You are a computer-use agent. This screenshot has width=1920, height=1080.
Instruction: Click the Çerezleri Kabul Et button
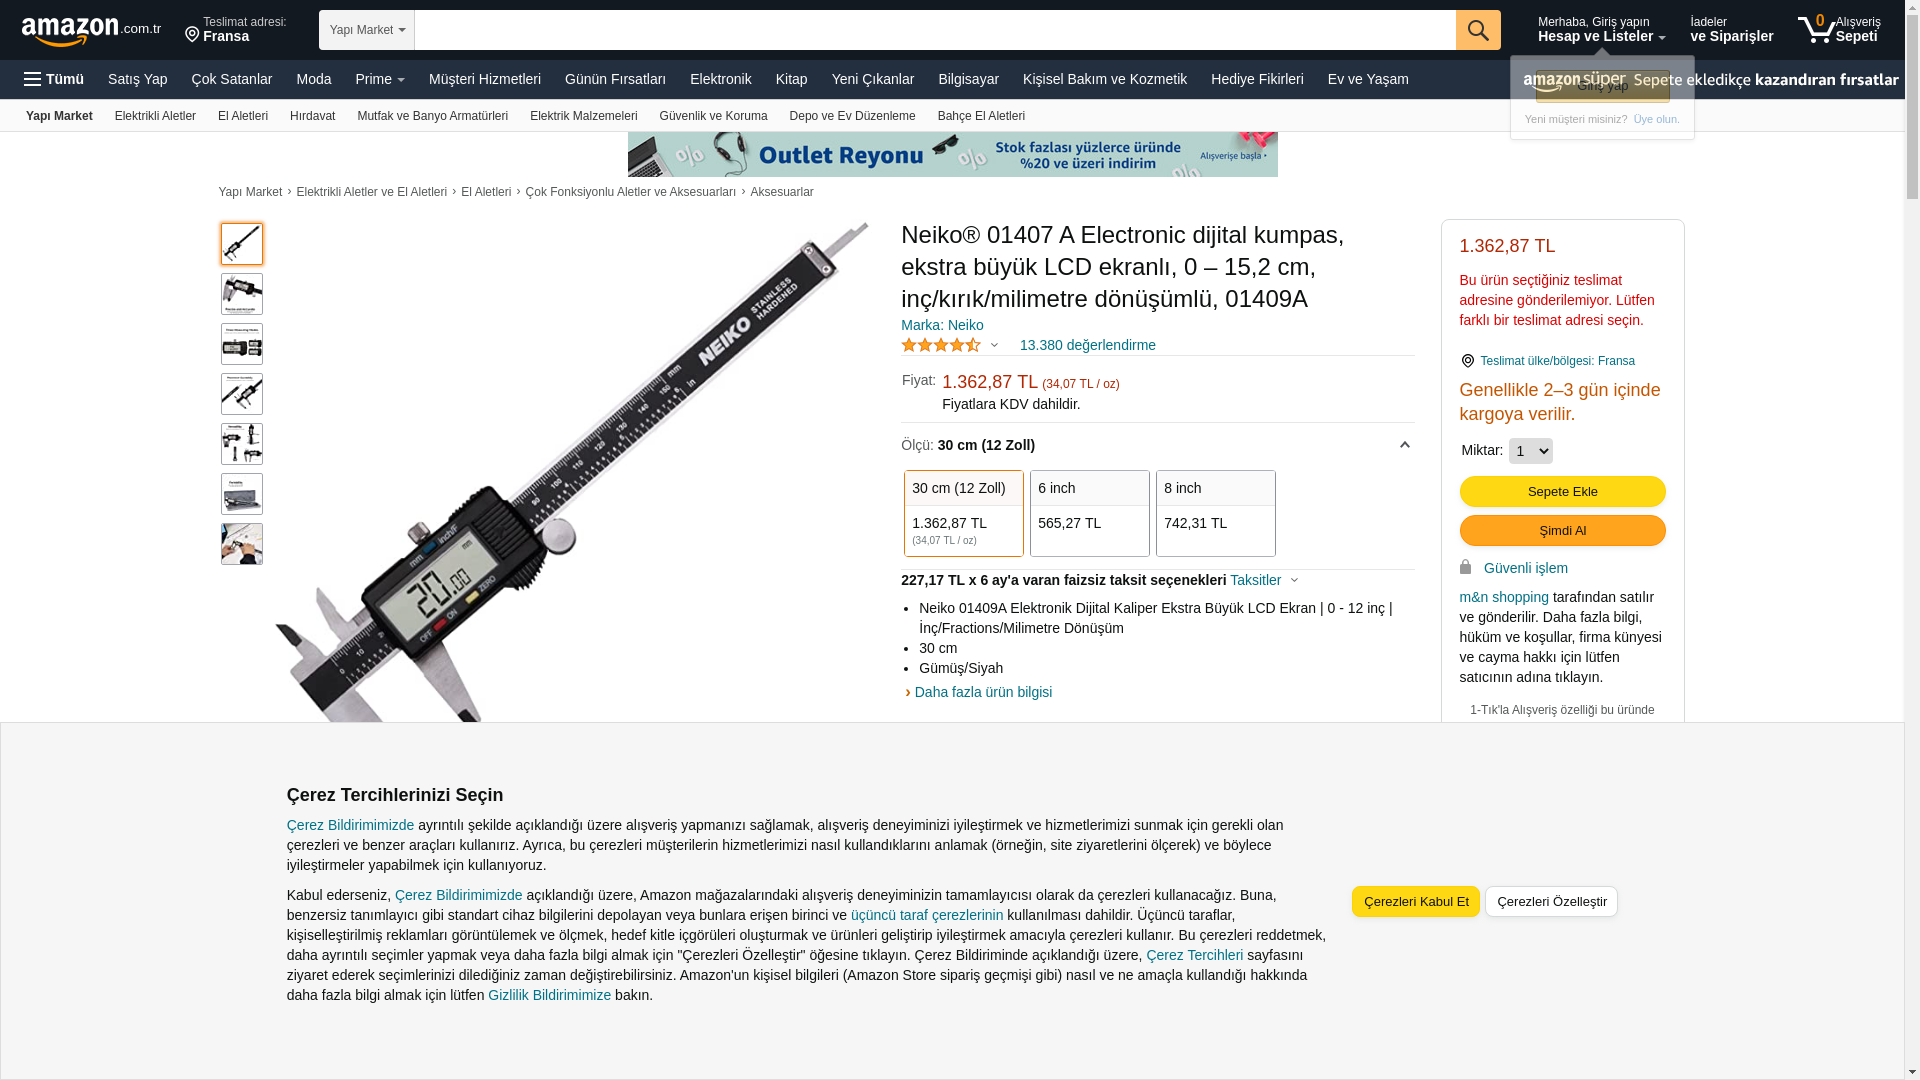pyautogui.click(x=1416, y=901)
